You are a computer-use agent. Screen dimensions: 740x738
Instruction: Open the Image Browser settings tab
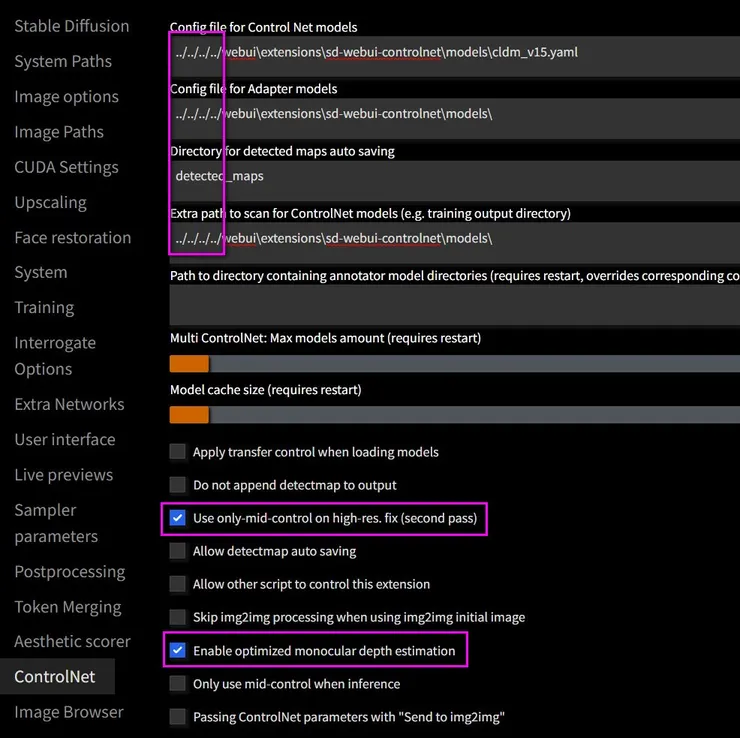tap(68, 712)
